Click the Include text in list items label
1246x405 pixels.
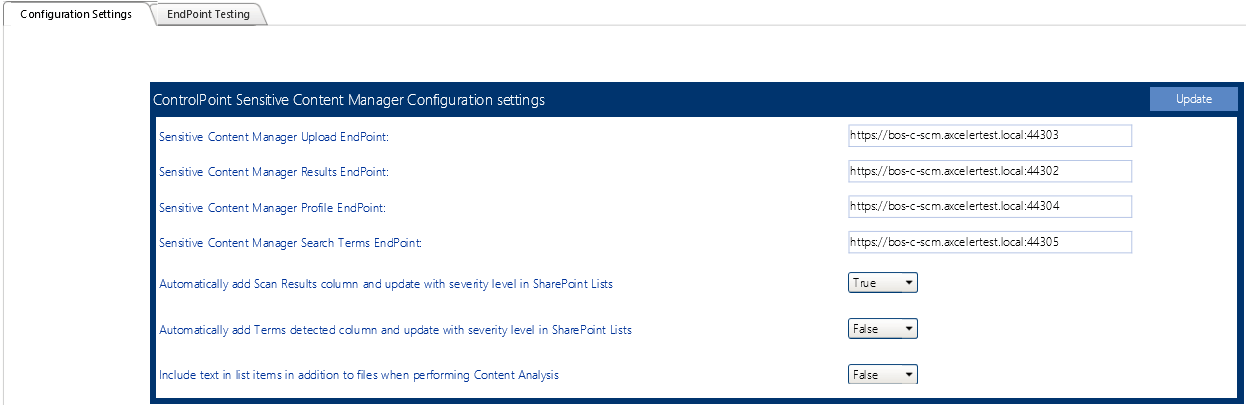(x=358, y=375)
